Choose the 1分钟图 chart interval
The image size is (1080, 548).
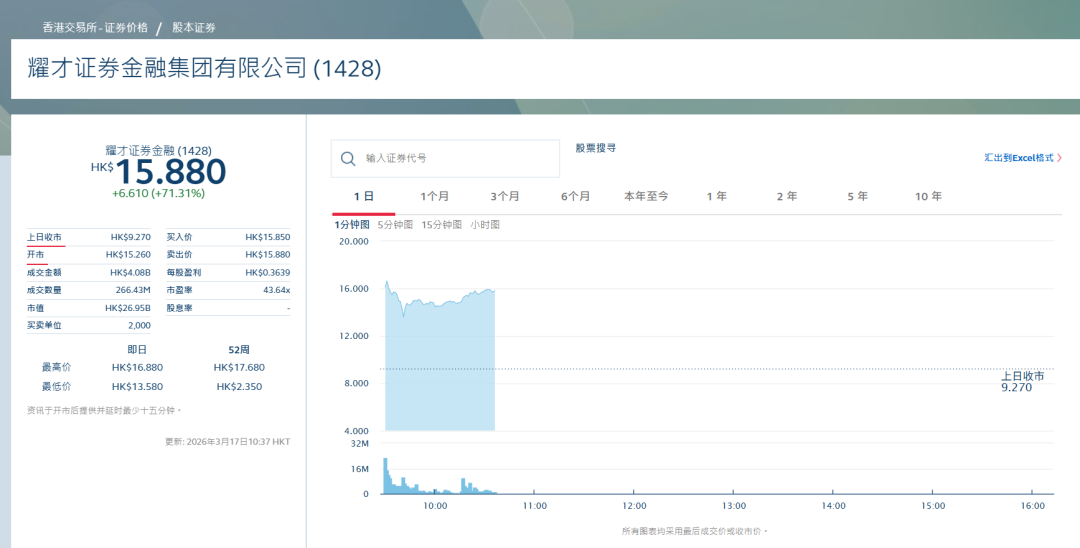coord(352,225)
